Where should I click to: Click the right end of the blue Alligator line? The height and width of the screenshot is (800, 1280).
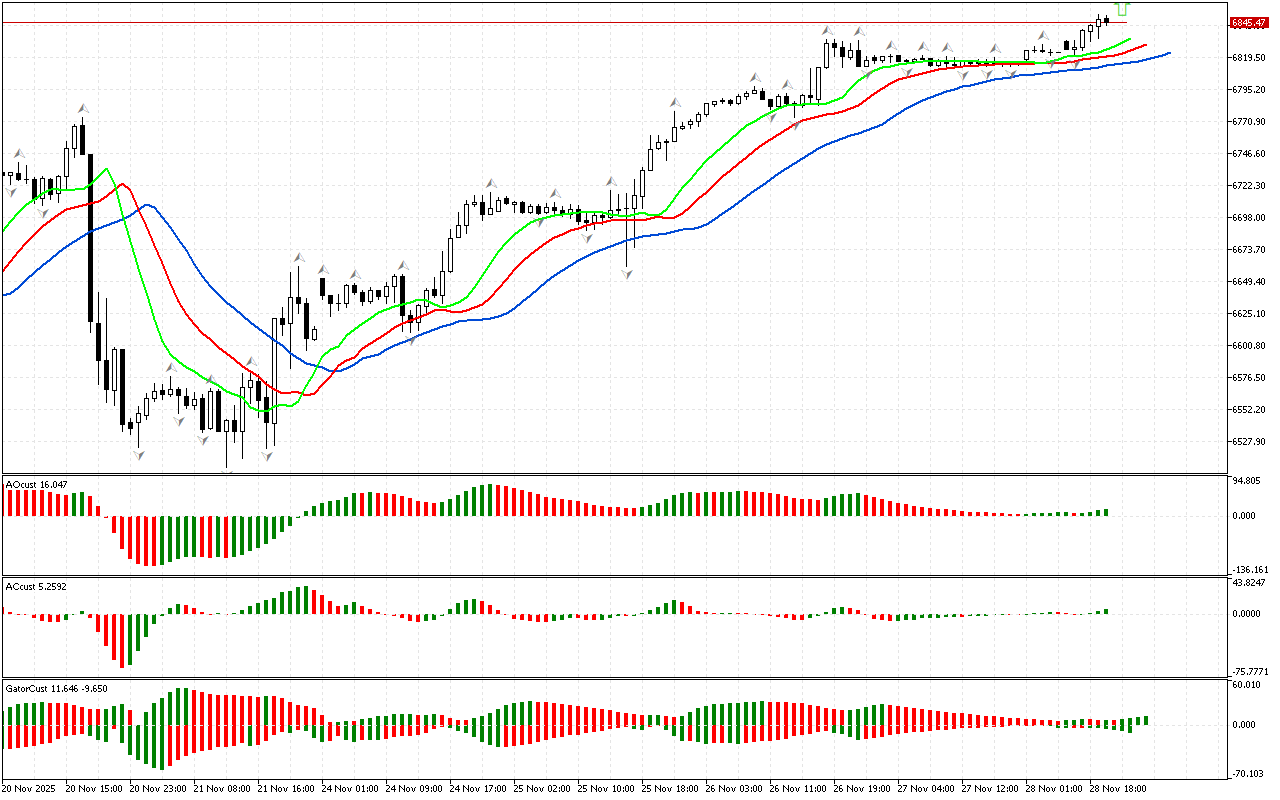click(1168, 53)
